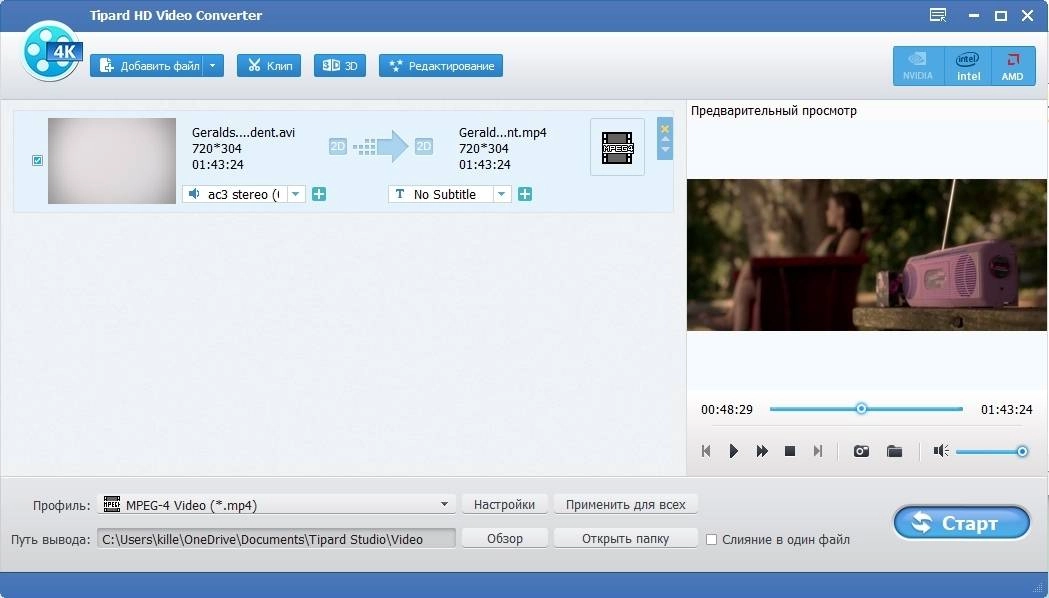Image resolution: width=1049 pixels, height=598 pixels.
Task: Click the current time 00:48:29
Action: point(727,409)
